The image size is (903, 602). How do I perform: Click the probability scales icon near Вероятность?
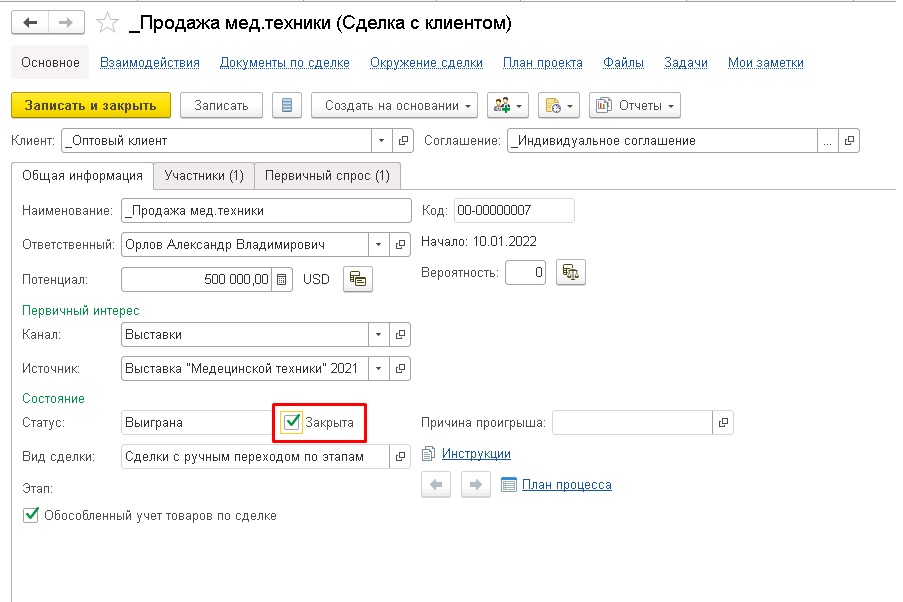[570, 271]
